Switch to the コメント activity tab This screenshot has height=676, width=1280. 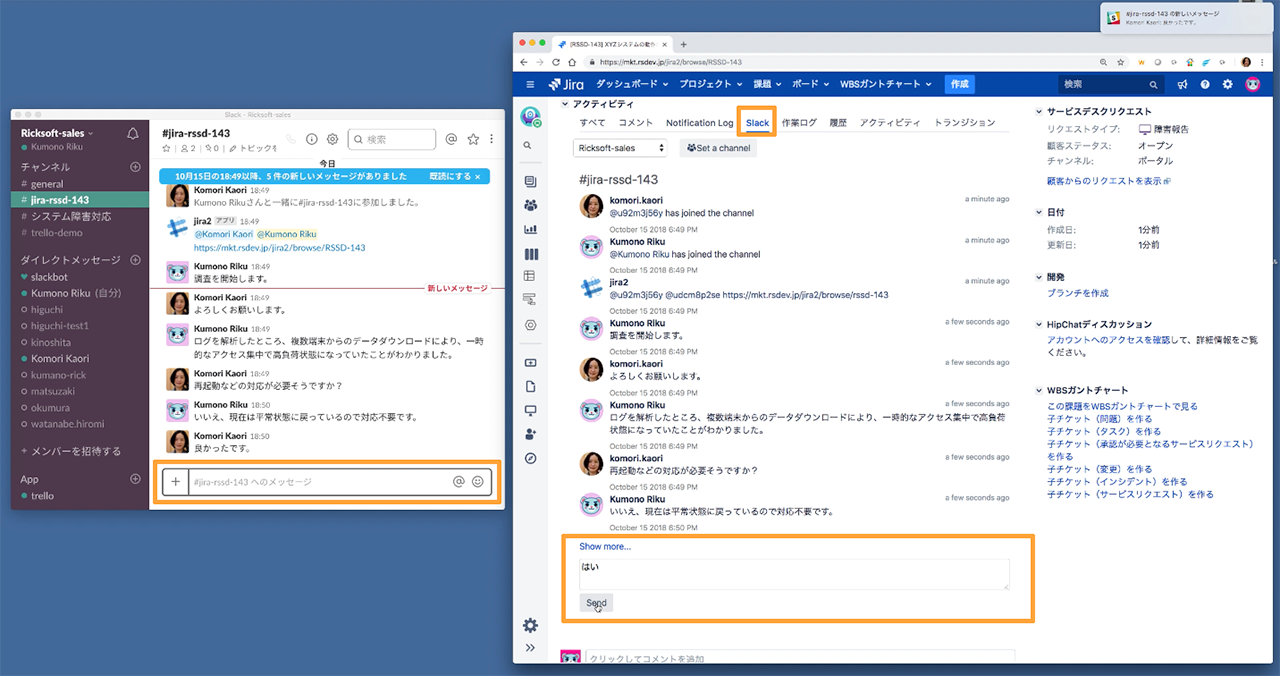click(636, 123)
